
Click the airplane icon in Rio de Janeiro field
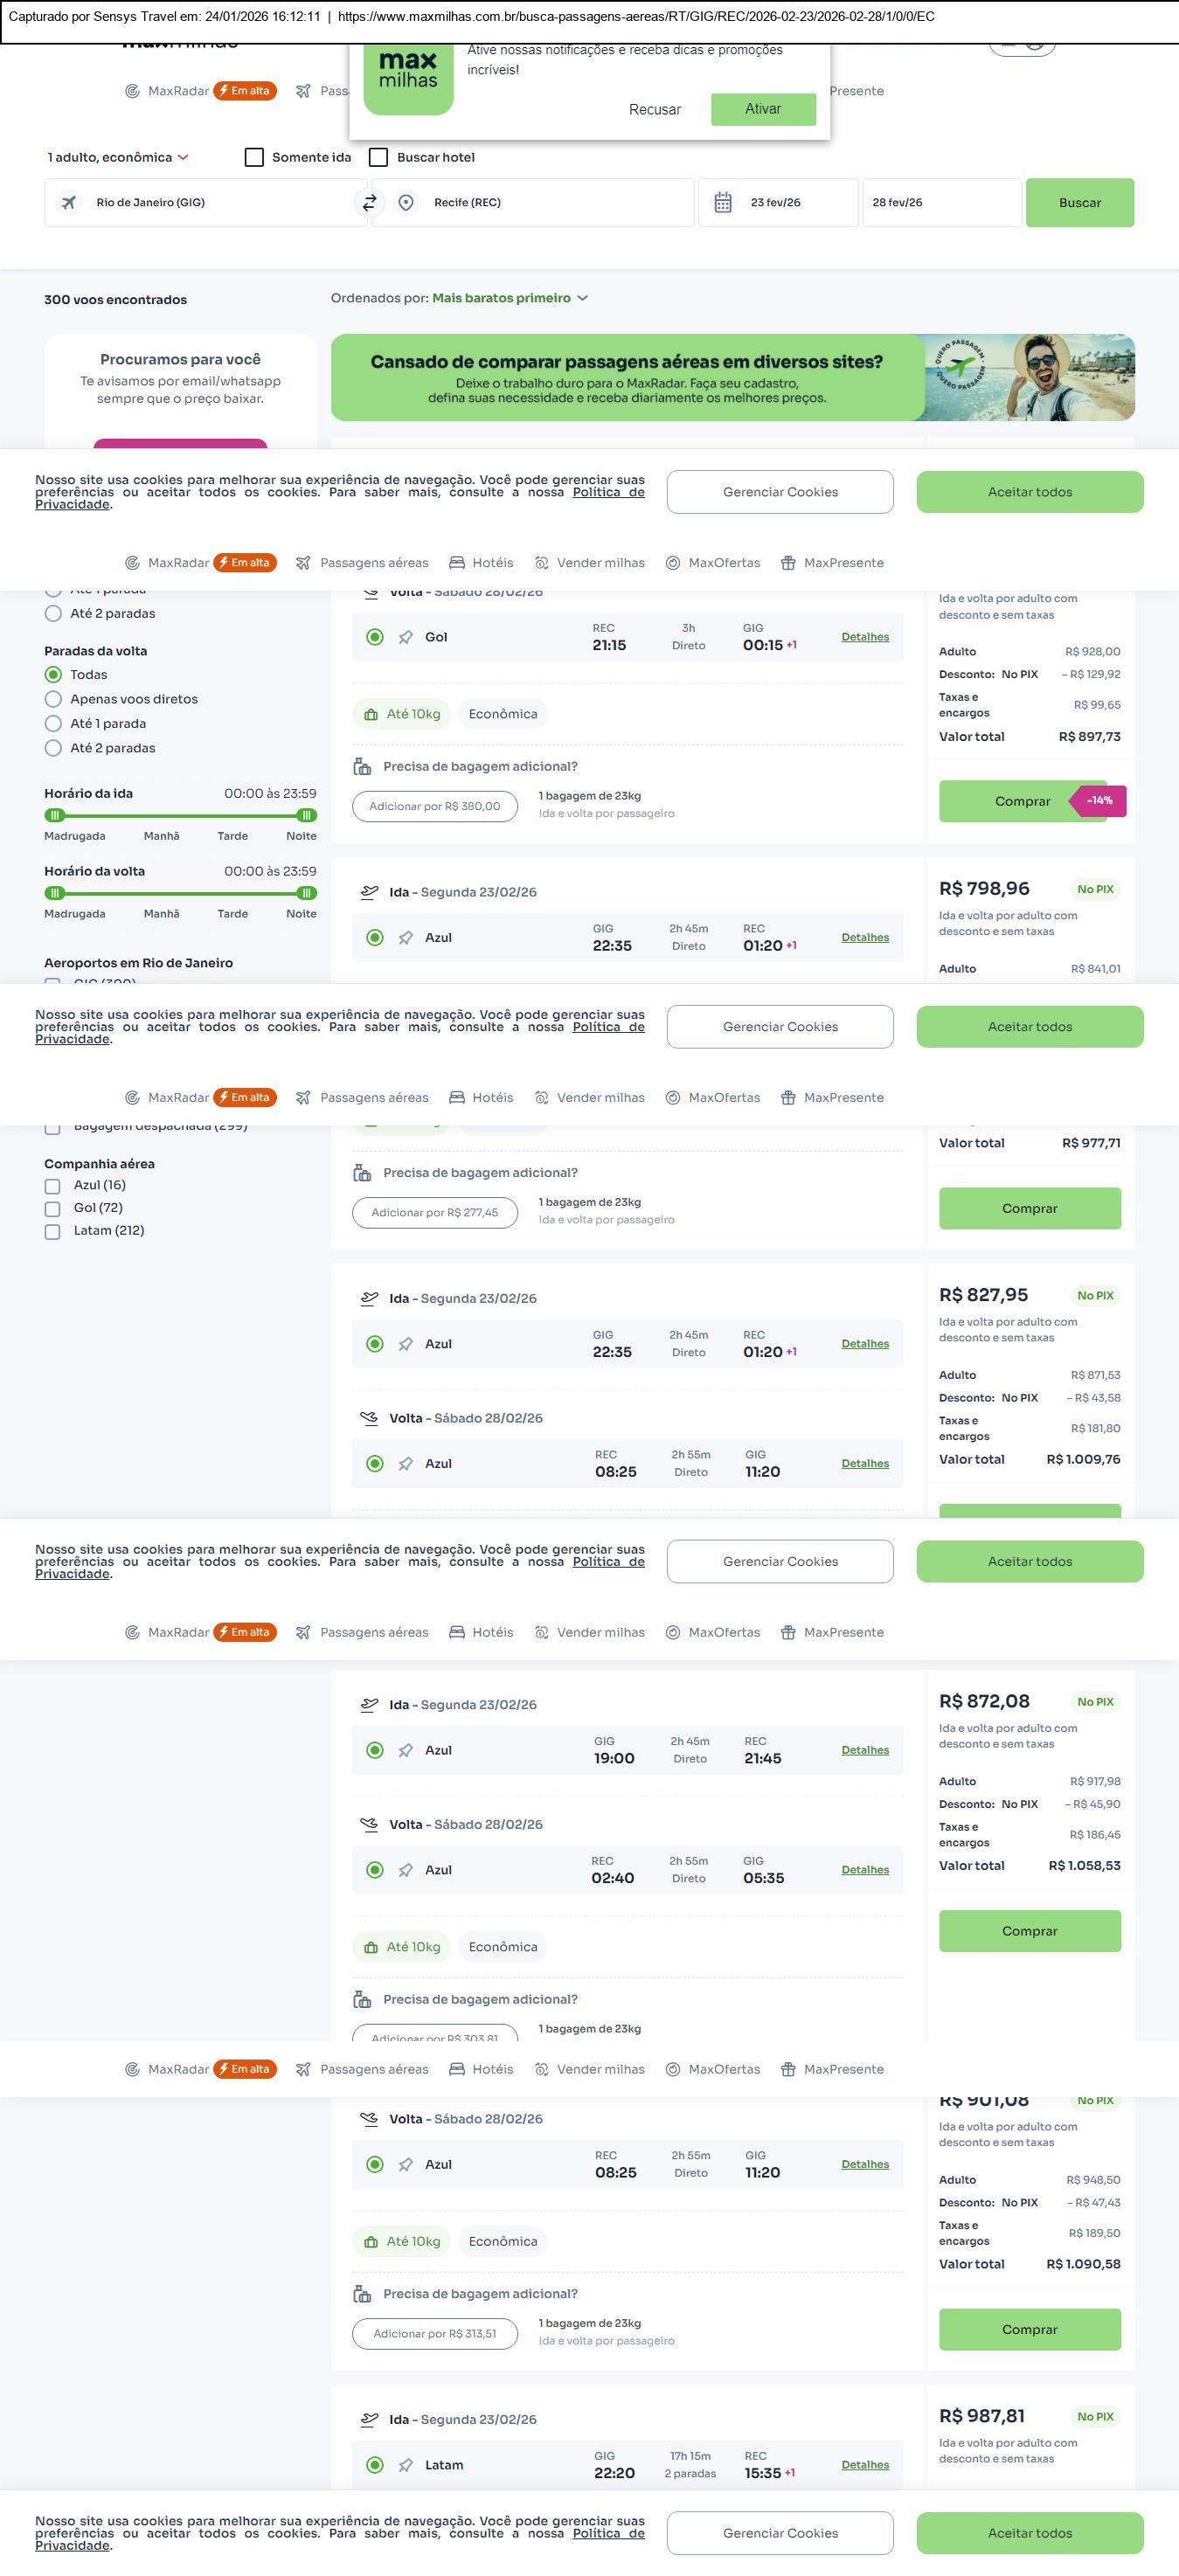pos(69,203)
